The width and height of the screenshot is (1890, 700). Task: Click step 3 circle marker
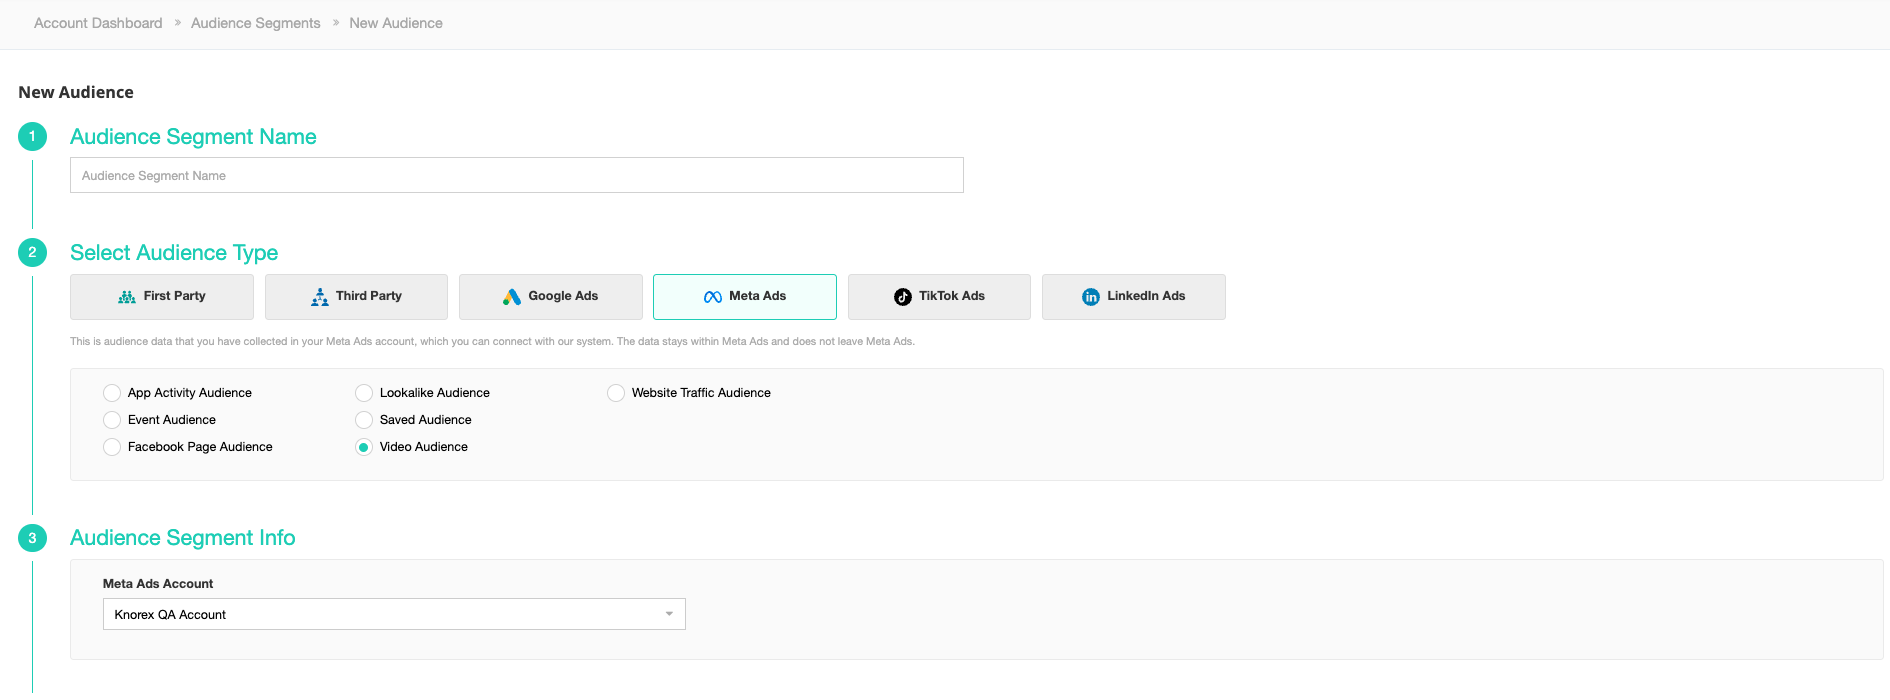(x=32, y=538)
